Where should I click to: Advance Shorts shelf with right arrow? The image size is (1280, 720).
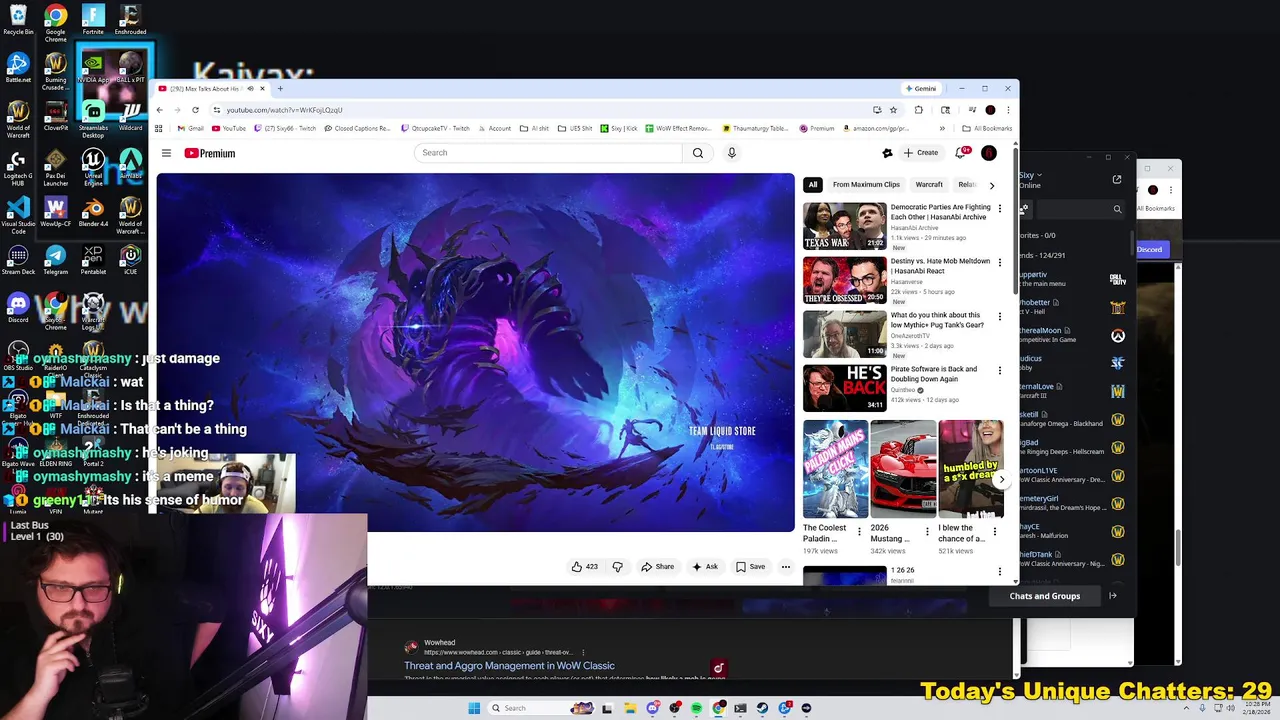[1001, 479]
